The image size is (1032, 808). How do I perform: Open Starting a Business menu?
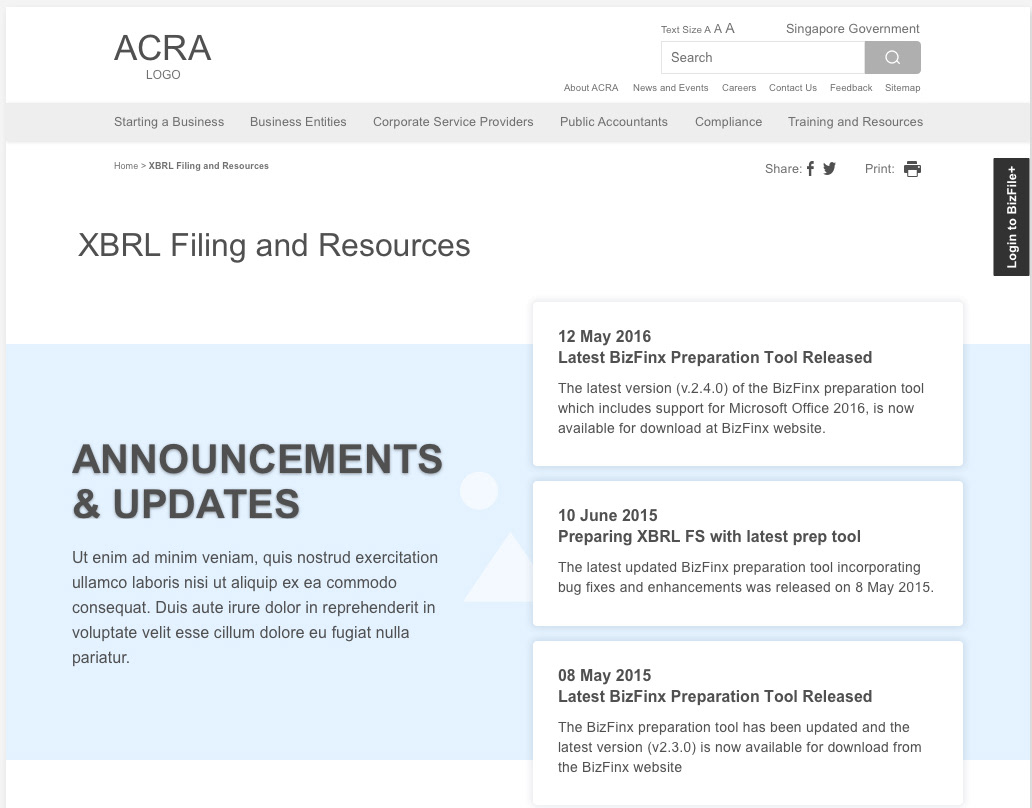tap(169, 122)
